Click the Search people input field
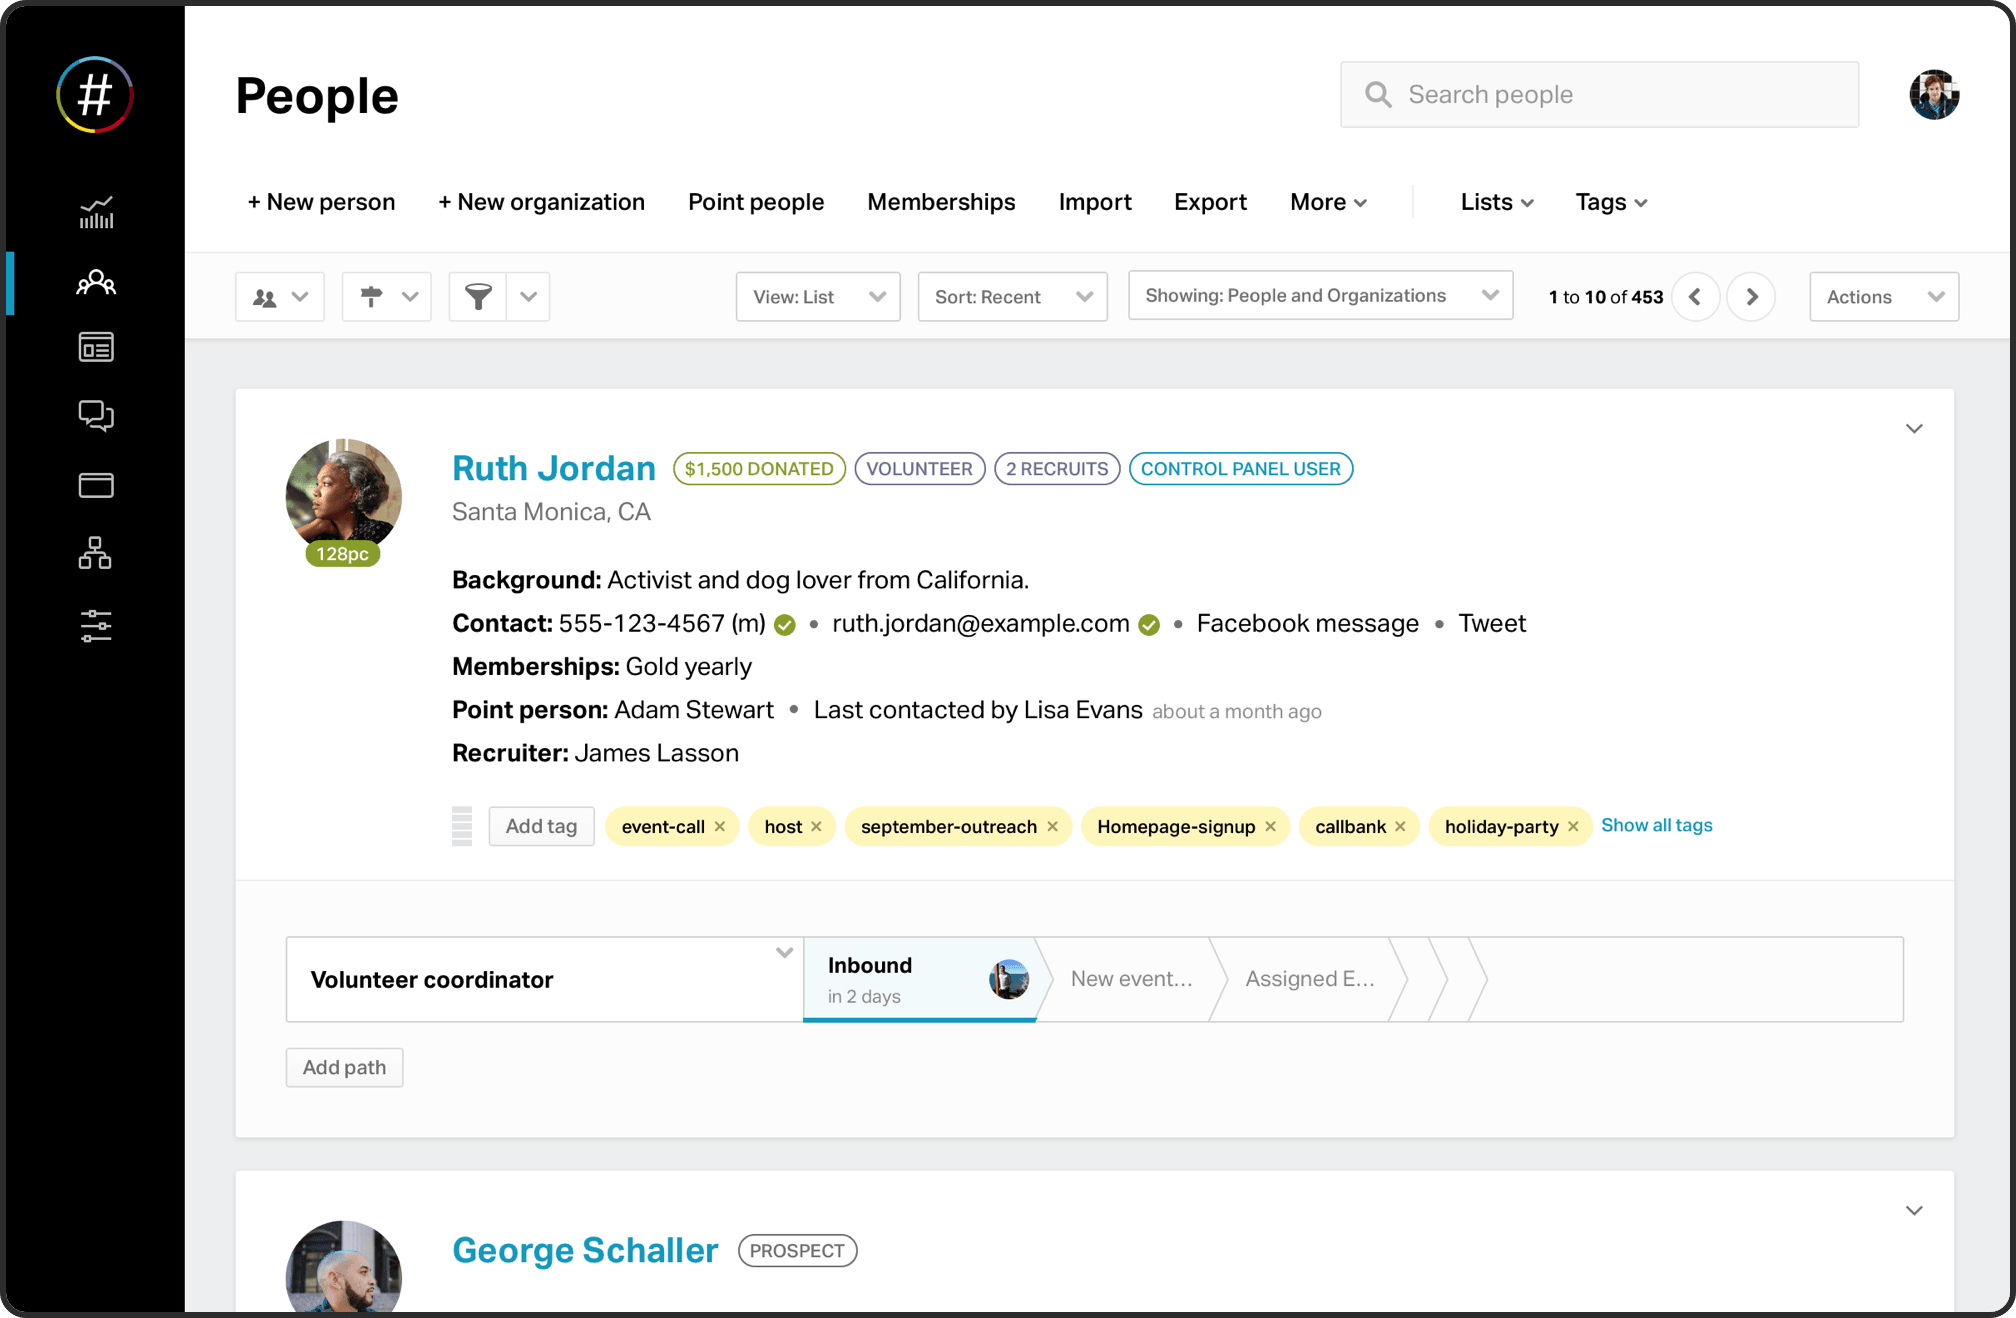Viewport: 2016px width, 1318px height. [1599, 94]
